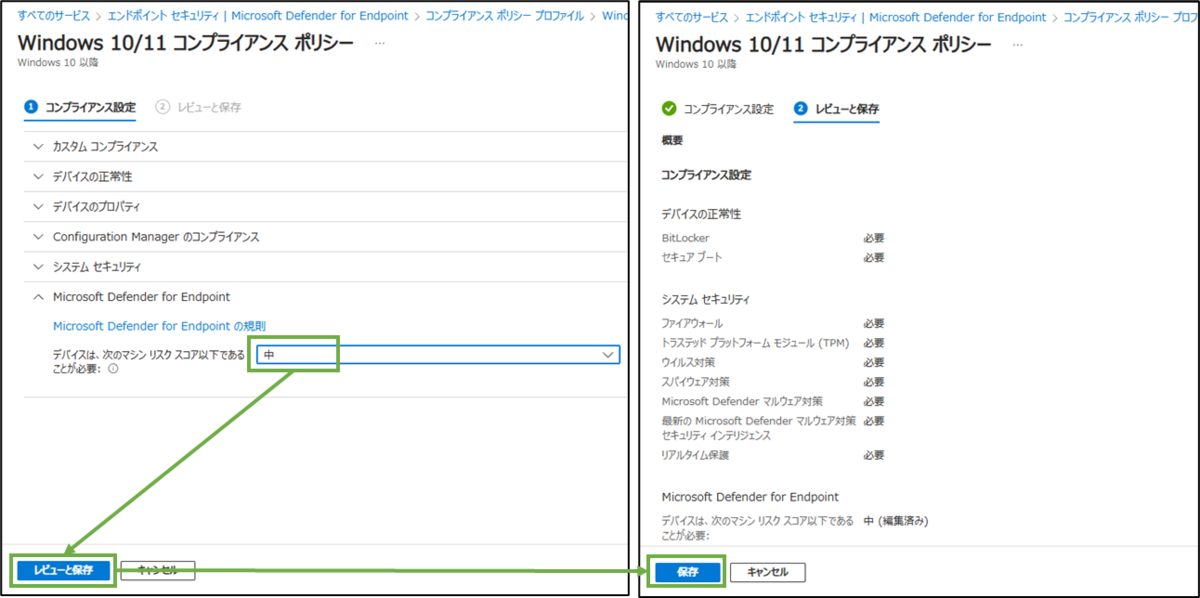Click the info icon beside マシン リスク スコア label
1200x598 pixels.
[x=113, y=368]
